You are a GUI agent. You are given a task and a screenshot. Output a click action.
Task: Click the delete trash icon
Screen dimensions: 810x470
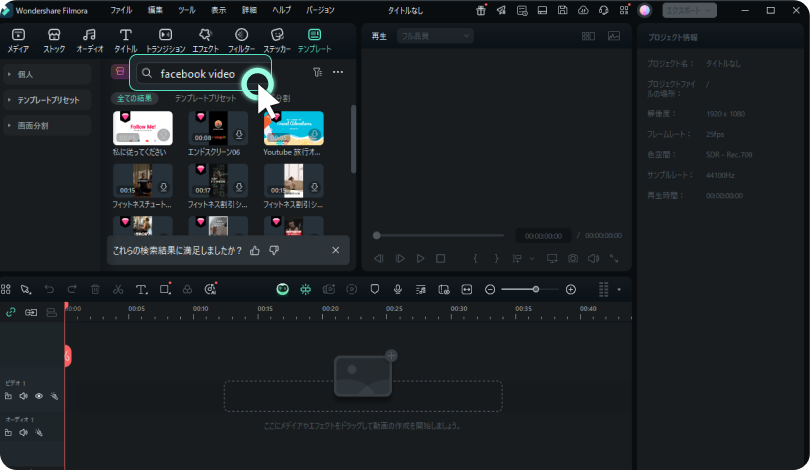point(95,289)
